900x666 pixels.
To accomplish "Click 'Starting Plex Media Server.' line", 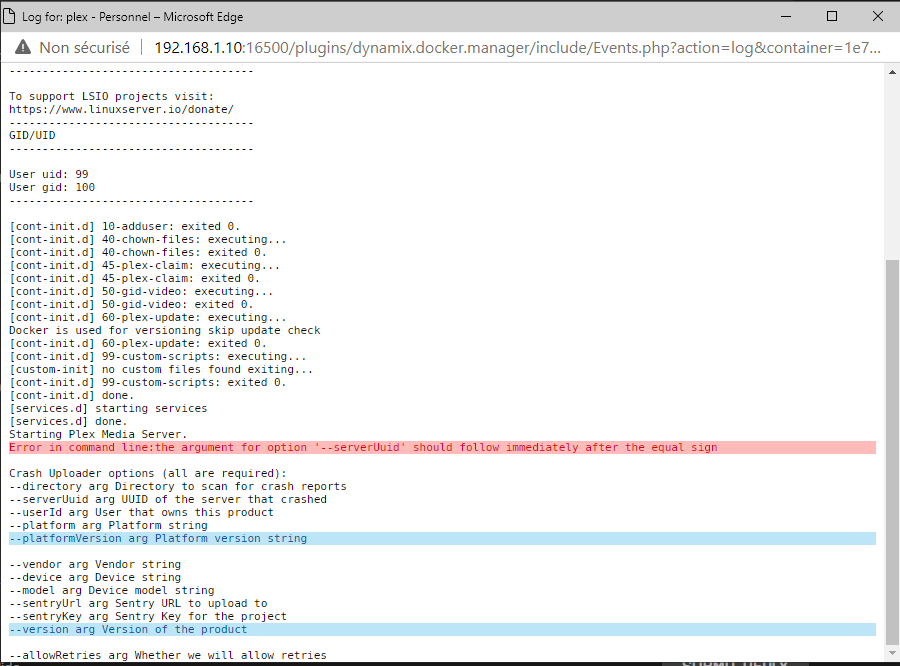I will 98,434.
